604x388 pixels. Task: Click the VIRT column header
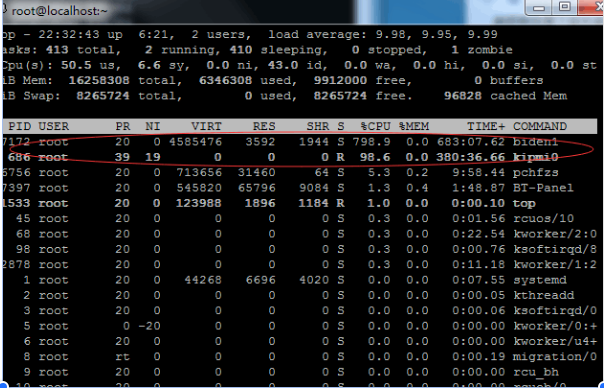point(206,126)
